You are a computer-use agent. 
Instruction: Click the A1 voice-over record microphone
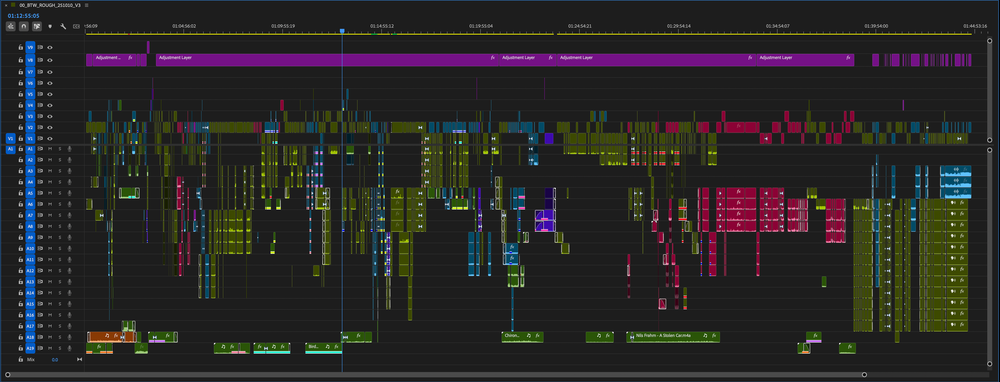[70, 149]
